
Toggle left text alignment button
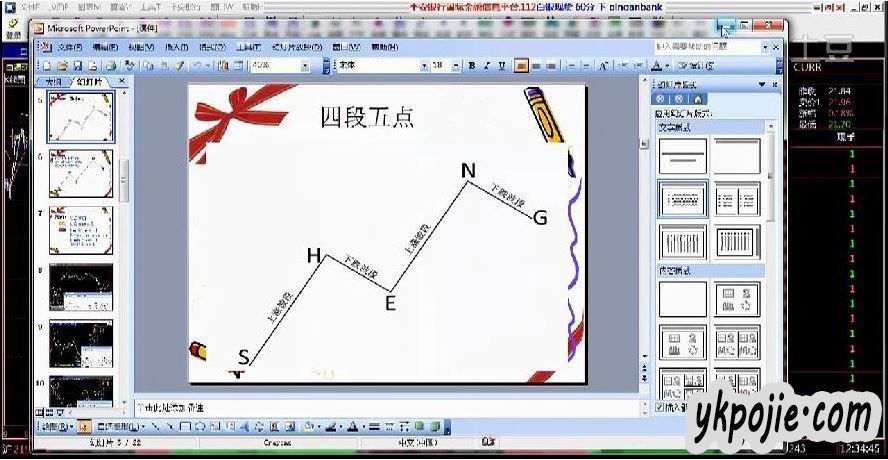(521, 66)
